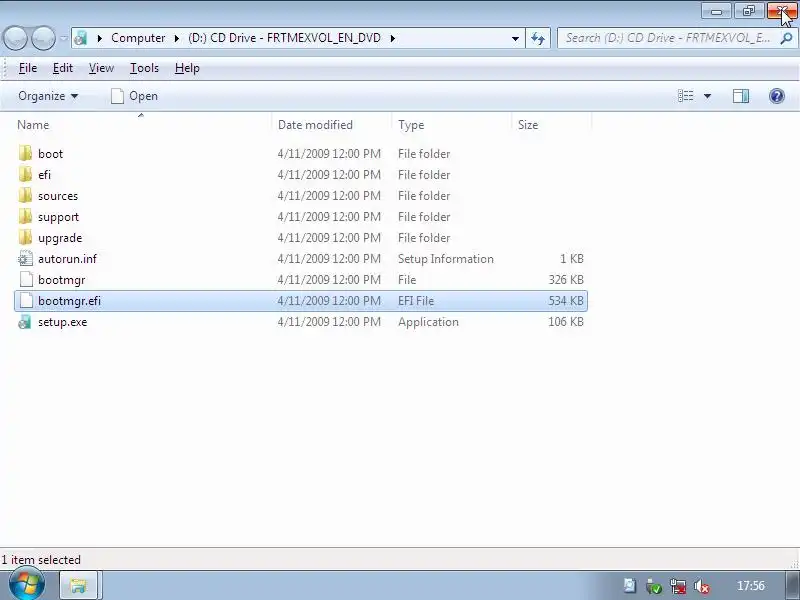Select Computer in the address path
The width and height of the screenshot is (800, 600).
click(138, 38)
